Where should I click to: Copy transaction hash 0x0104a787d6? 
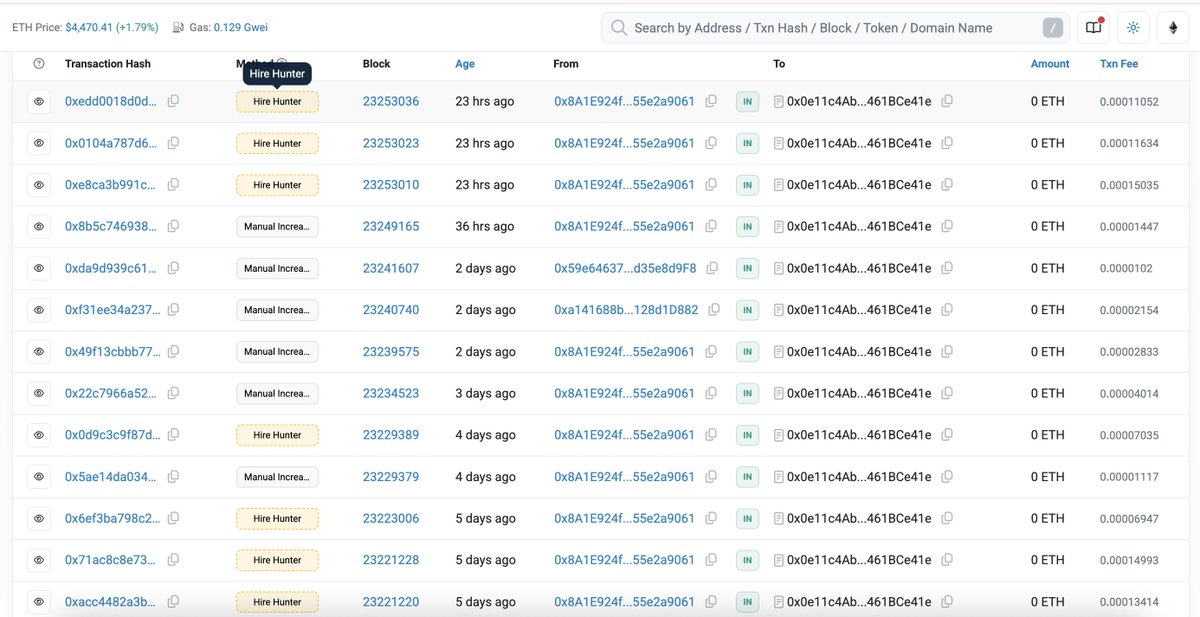[173, 143]
